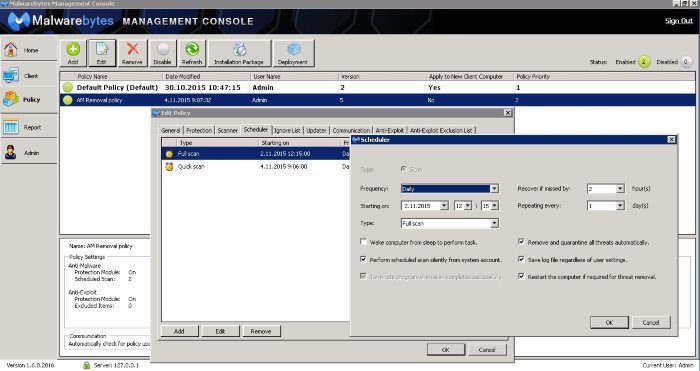700x371 pixels.
Task: Toggle Terminate program when scan completes checkbox
Action: tap(363, 276)
